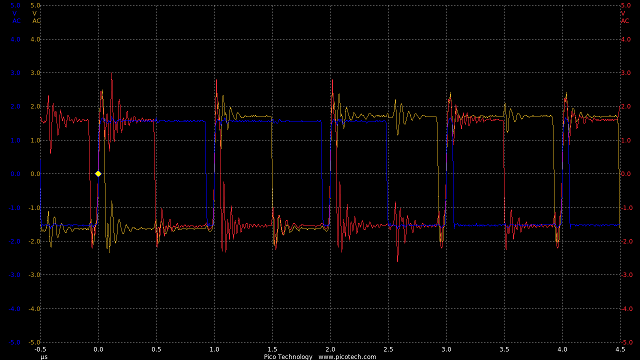Click the www.picotech.com link text
The image size is (640, 360).
tap(347, 357)
